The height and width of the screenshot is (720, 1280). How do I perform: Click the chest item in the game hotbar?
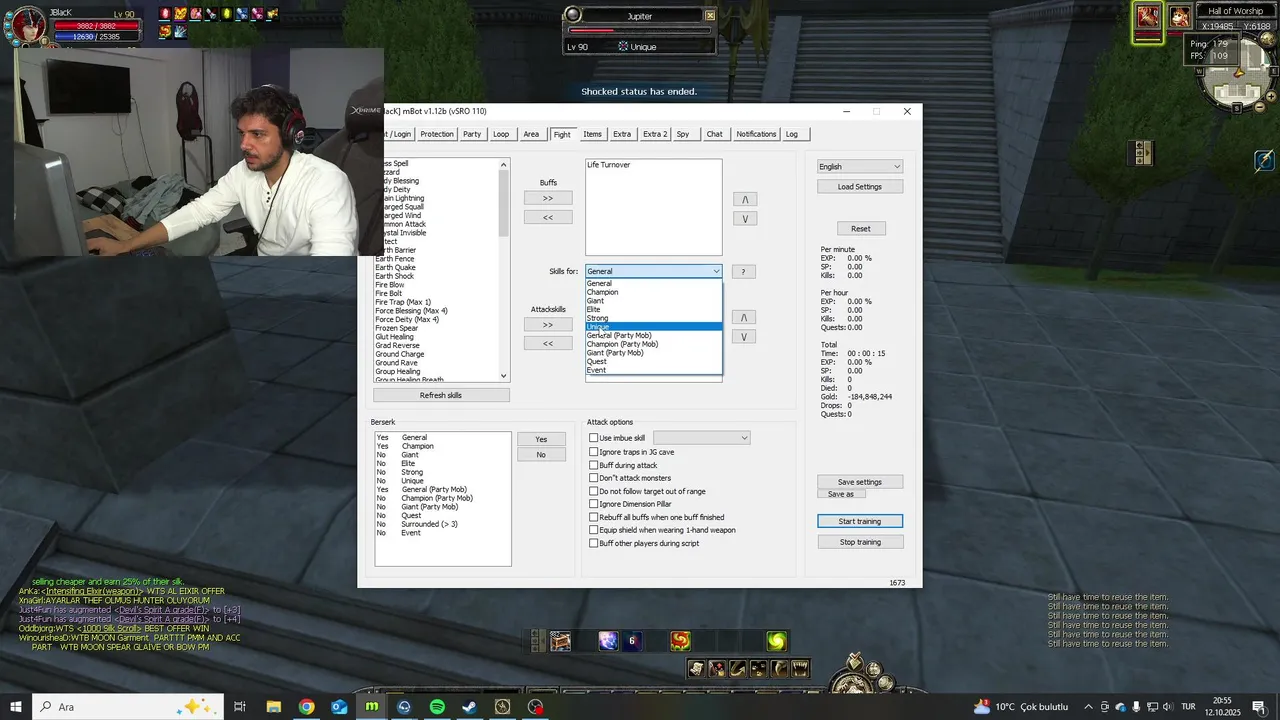tap(561, 642)
